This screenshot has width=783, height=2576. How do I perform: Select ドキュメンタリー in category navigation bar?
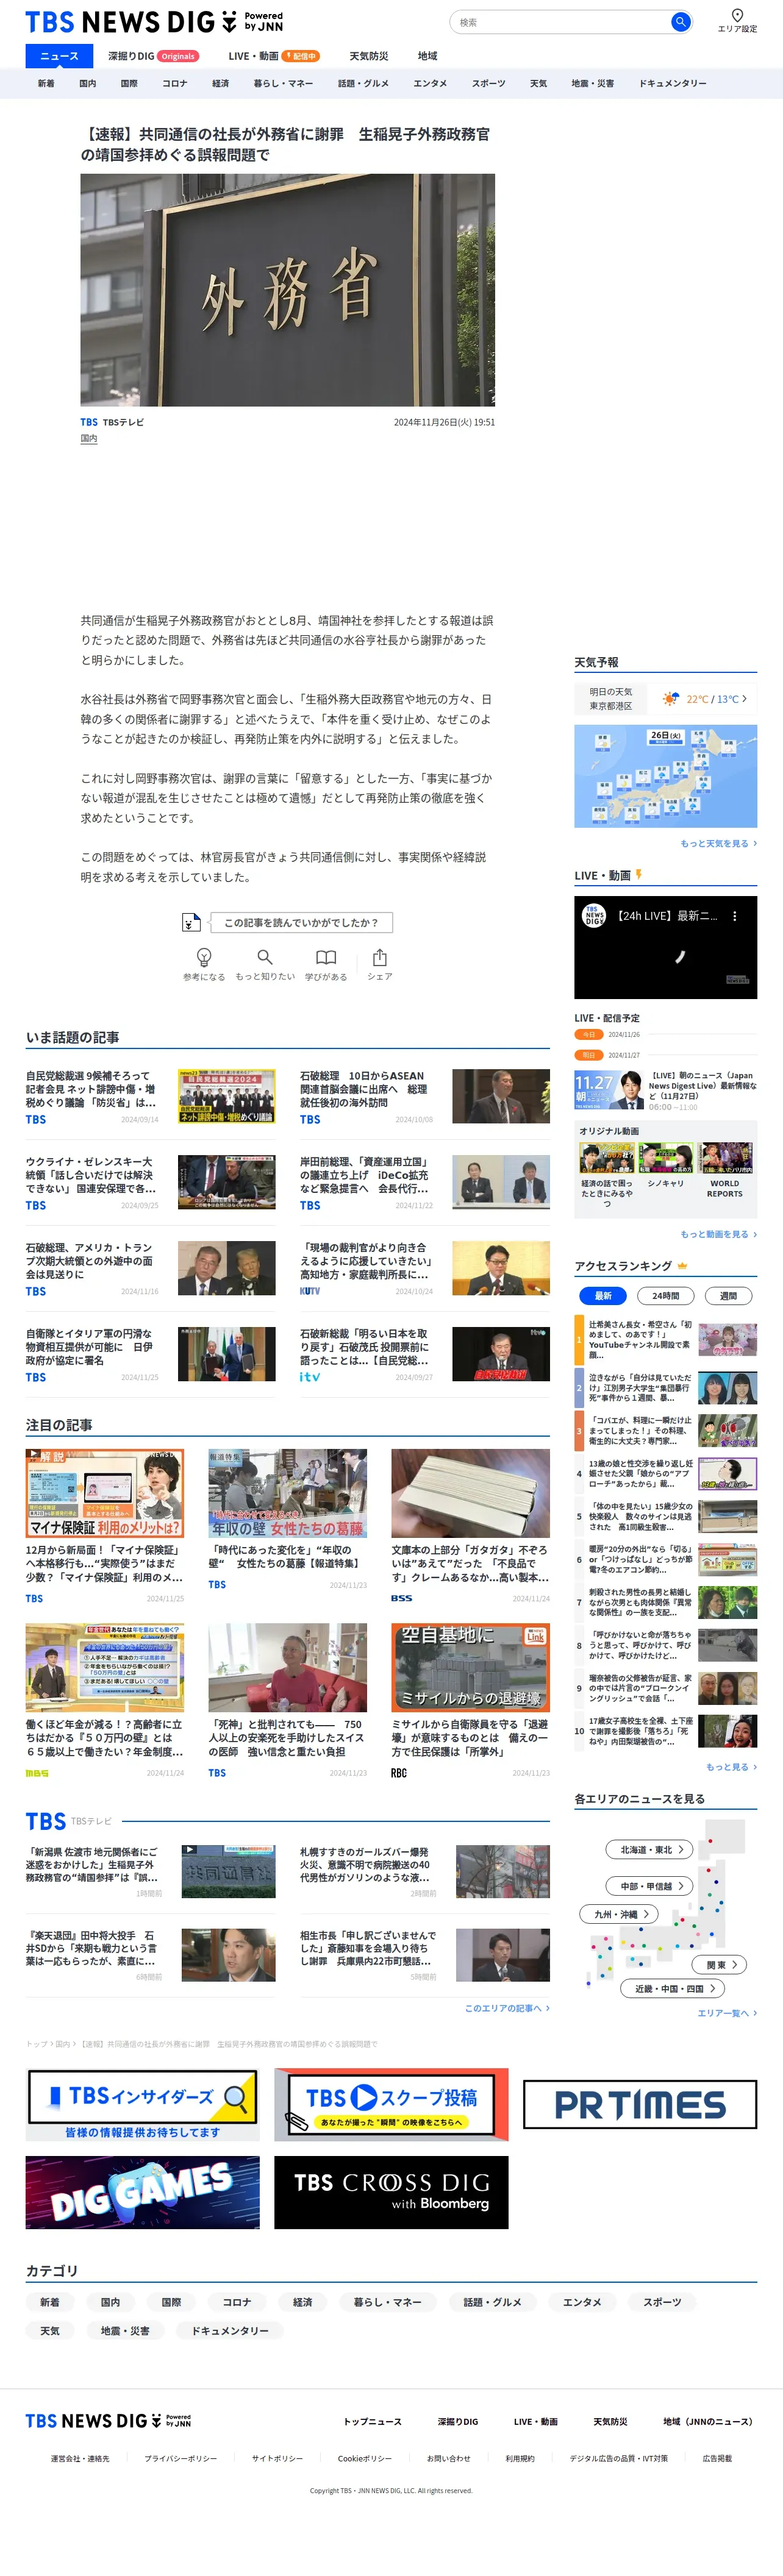point(672,83)
